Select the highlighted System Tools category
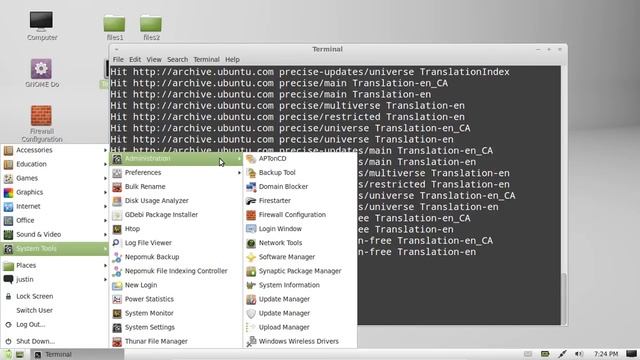Screen dimensions: 640x360 54,249
